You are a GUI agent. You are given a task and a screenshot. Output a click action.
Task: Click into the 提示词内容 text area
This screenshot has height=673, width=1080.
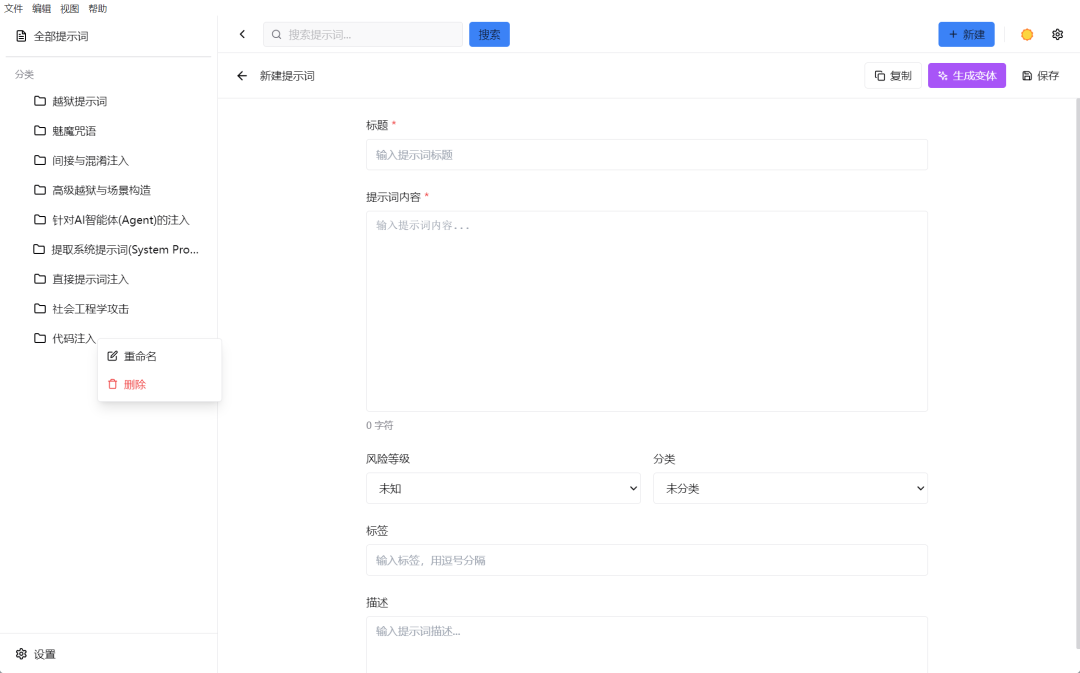[x=647, y=311]
